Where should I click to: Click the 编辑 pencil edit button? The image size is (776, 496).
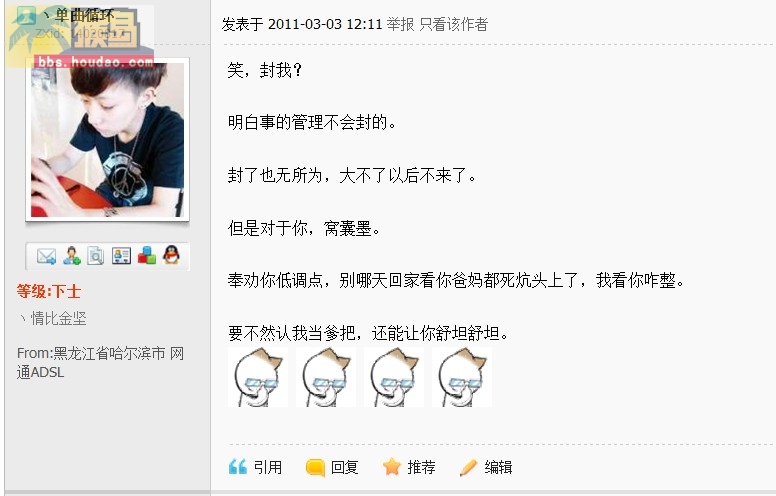point(486,467)
